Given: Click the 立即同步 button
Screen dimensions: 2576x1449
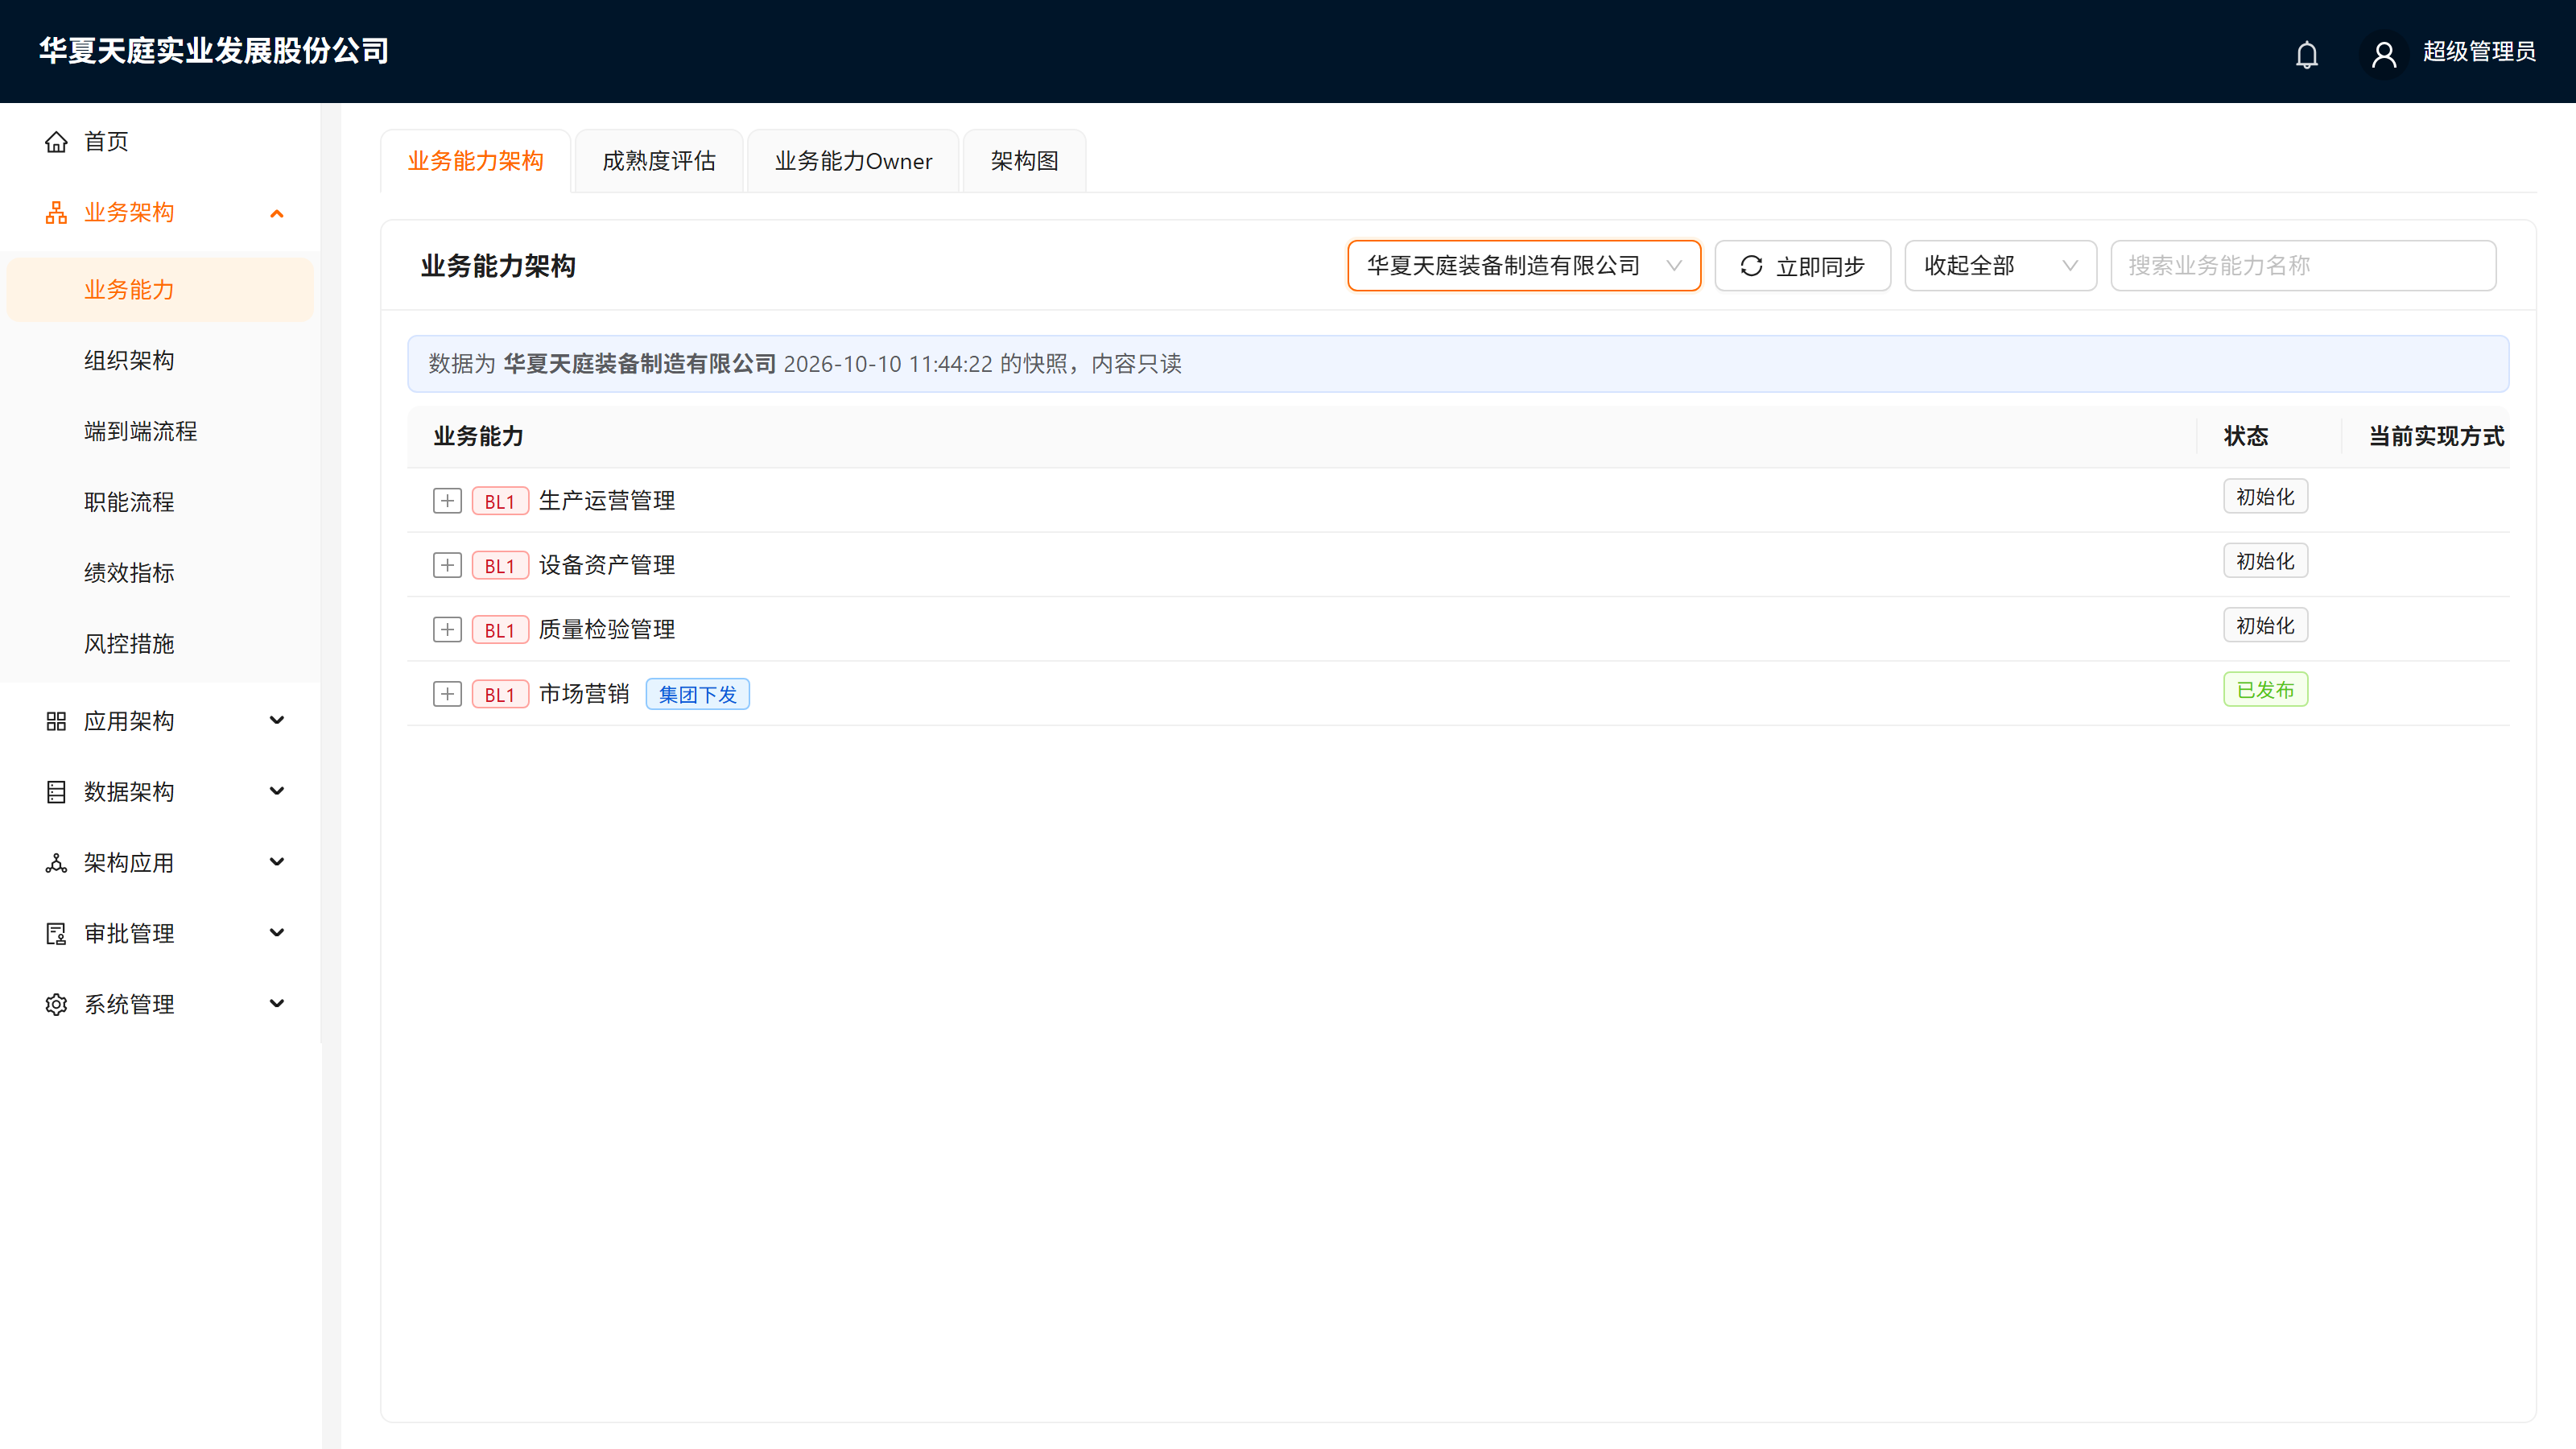Looking at the screenshot, I should (1802, 266).
